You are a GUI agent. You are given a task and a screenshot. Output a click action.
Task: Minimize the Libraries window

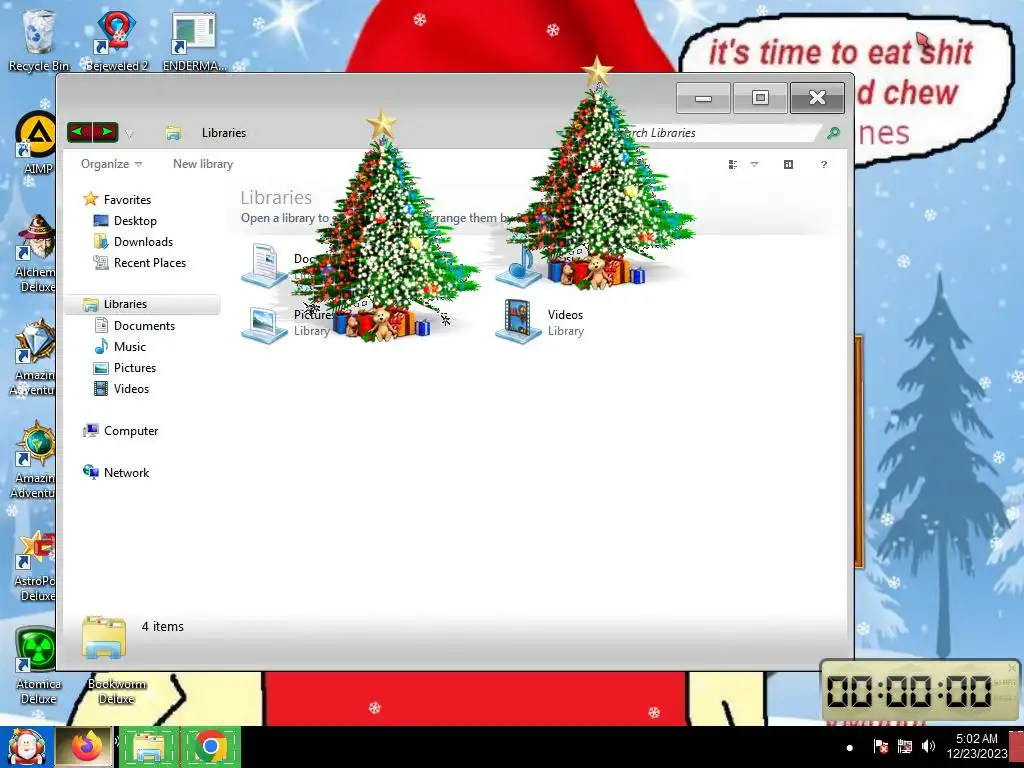click(703, 98)
